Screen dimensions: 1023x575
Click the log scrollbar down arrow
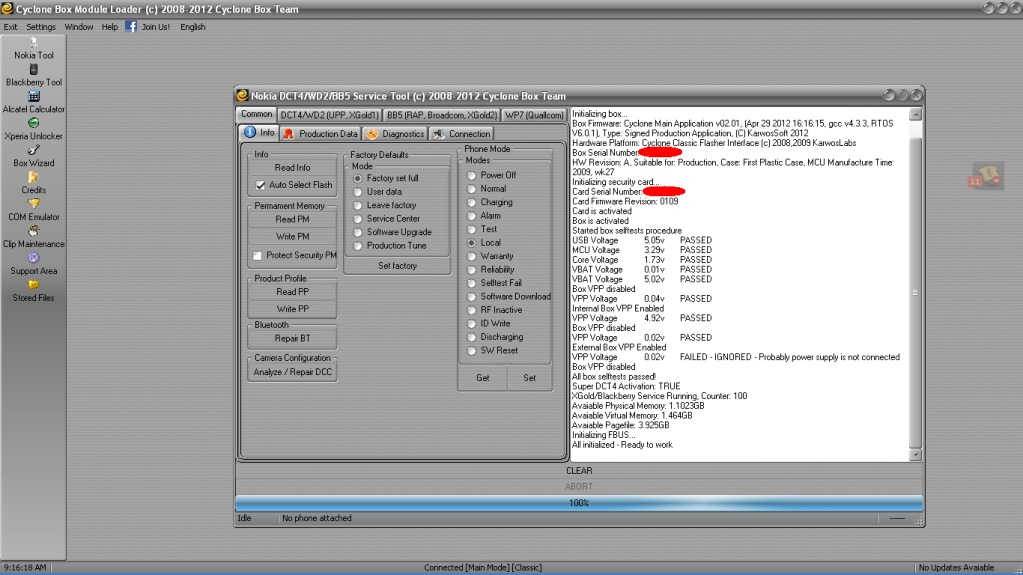(x=915, y=455)
